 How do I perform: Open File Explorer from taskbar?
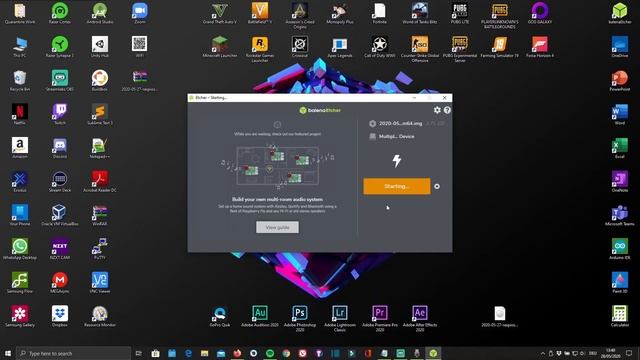[x=204, y=353]
